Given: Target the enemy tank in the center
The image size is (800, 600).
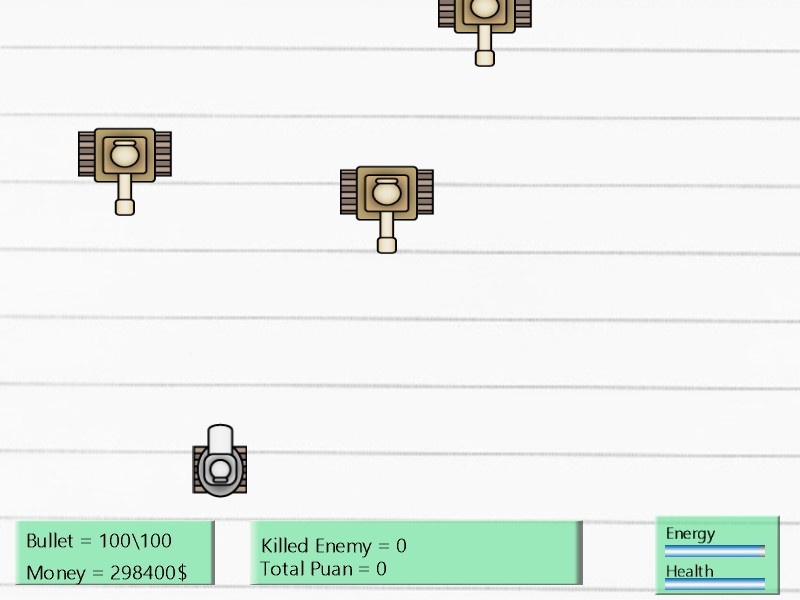Looking at the screenshot, I should [386, 193].
